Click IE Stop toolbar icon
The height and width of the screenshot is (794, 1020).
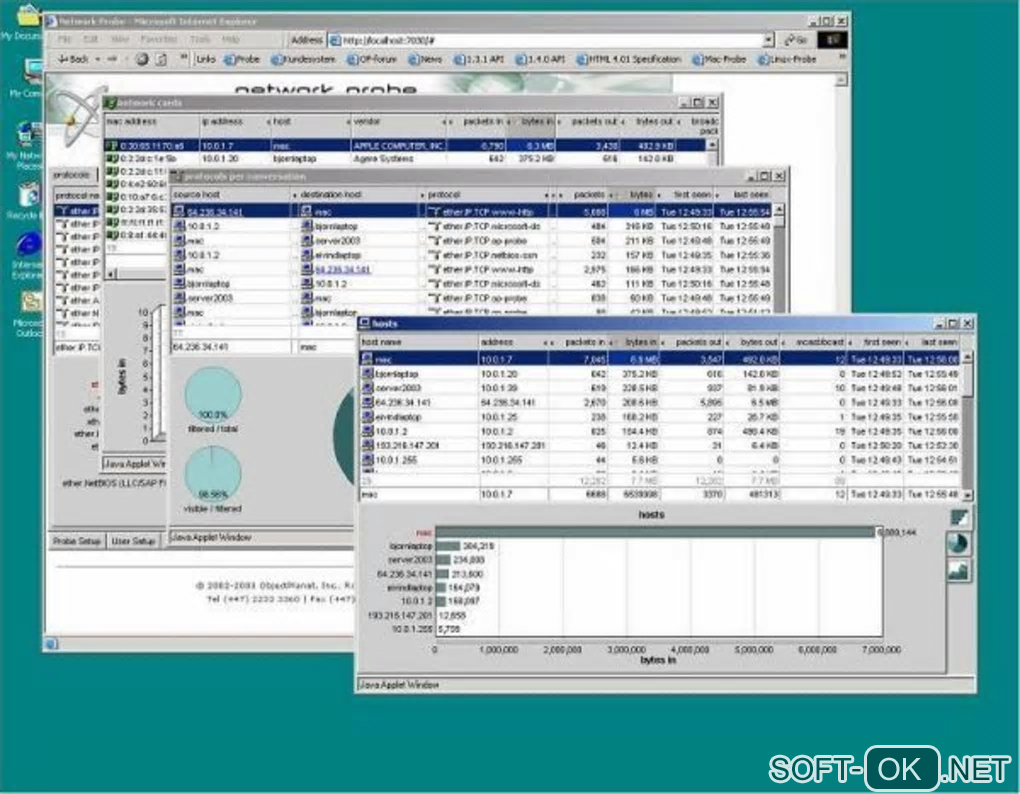pyautogui.click(x=141, y=59)
